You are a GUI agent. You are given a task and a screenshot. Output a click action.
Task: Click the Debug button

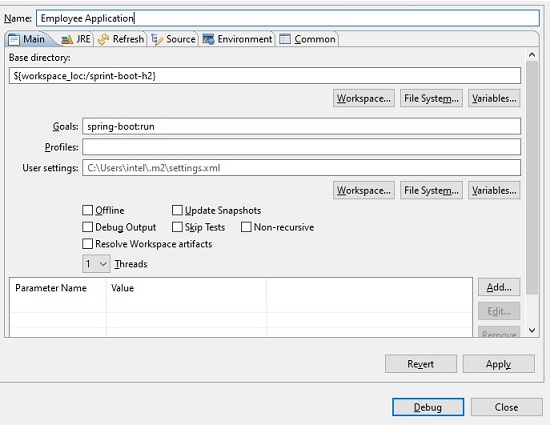(428, 407)
